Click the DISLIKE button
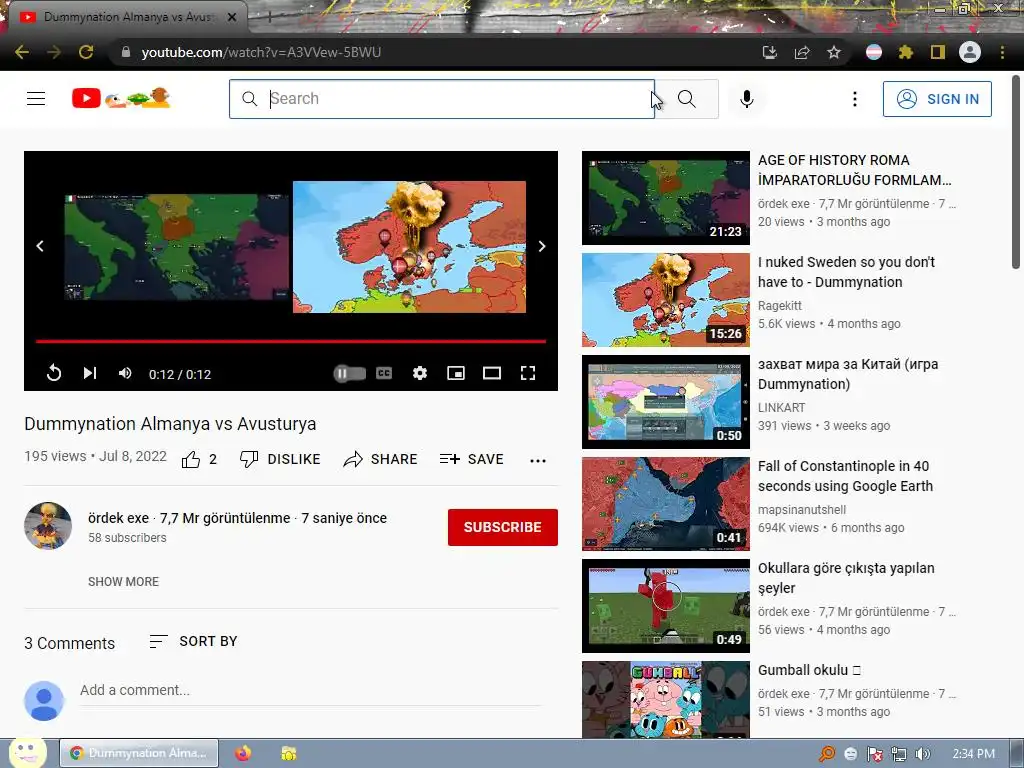The height and width of the screenshot is (768, 1024). pos(280,460)
